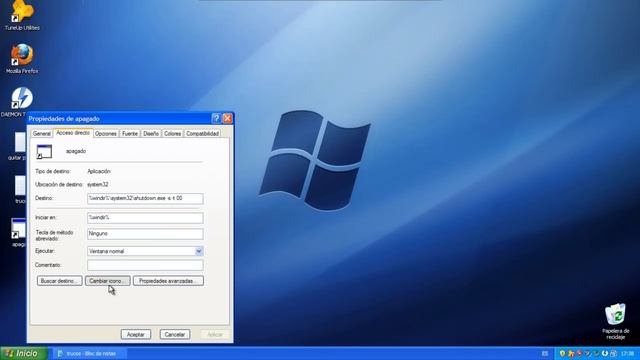Viewport: 640px width, 360px height.
Task: Click the Comentario input field
Action: pos(145,265)
